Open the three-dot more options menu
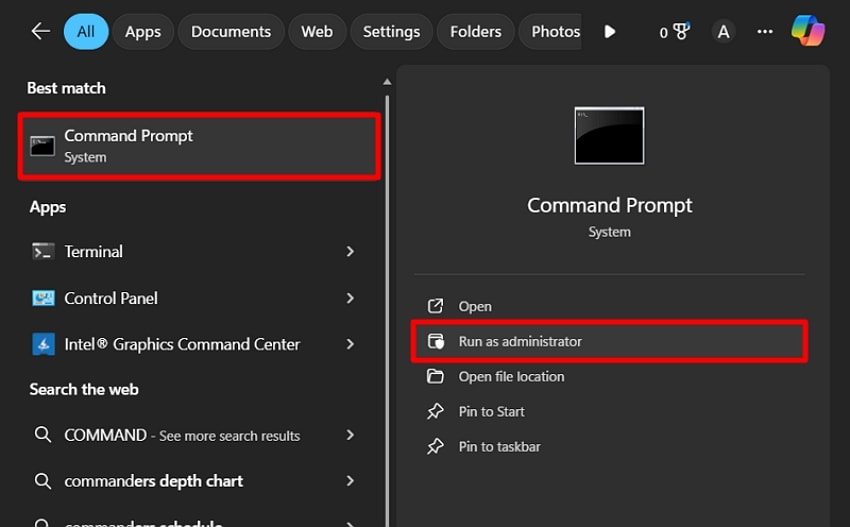This screenshot has width=850, height=527. 765,31
